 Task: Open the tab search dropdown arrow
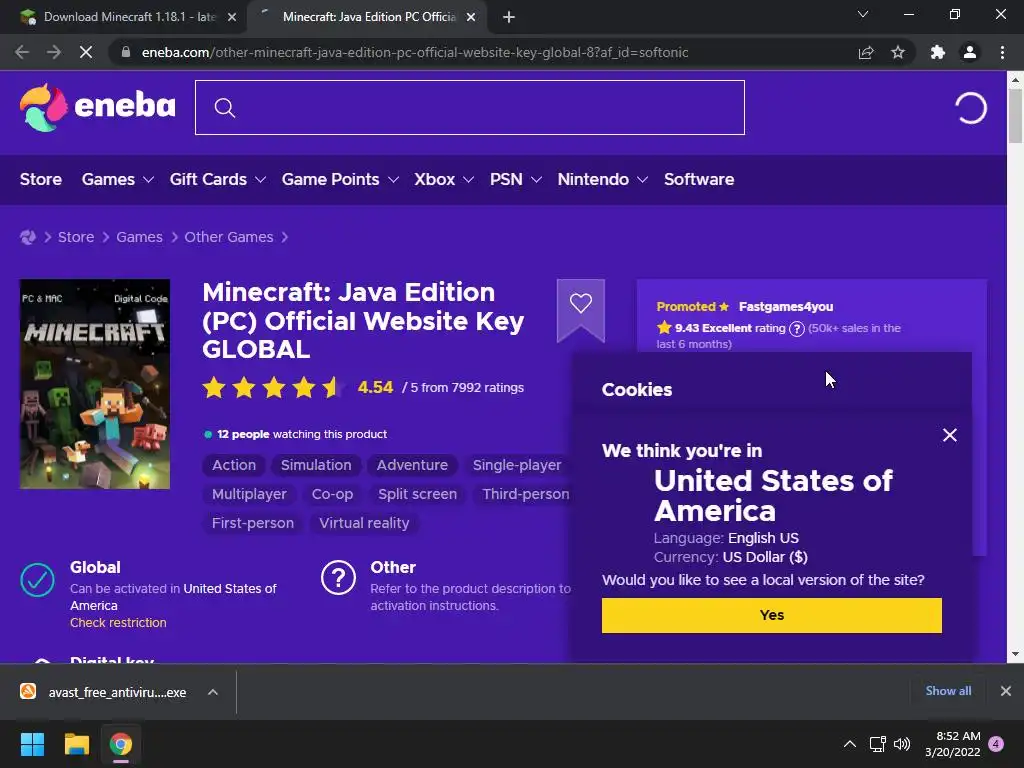(863, 14)
